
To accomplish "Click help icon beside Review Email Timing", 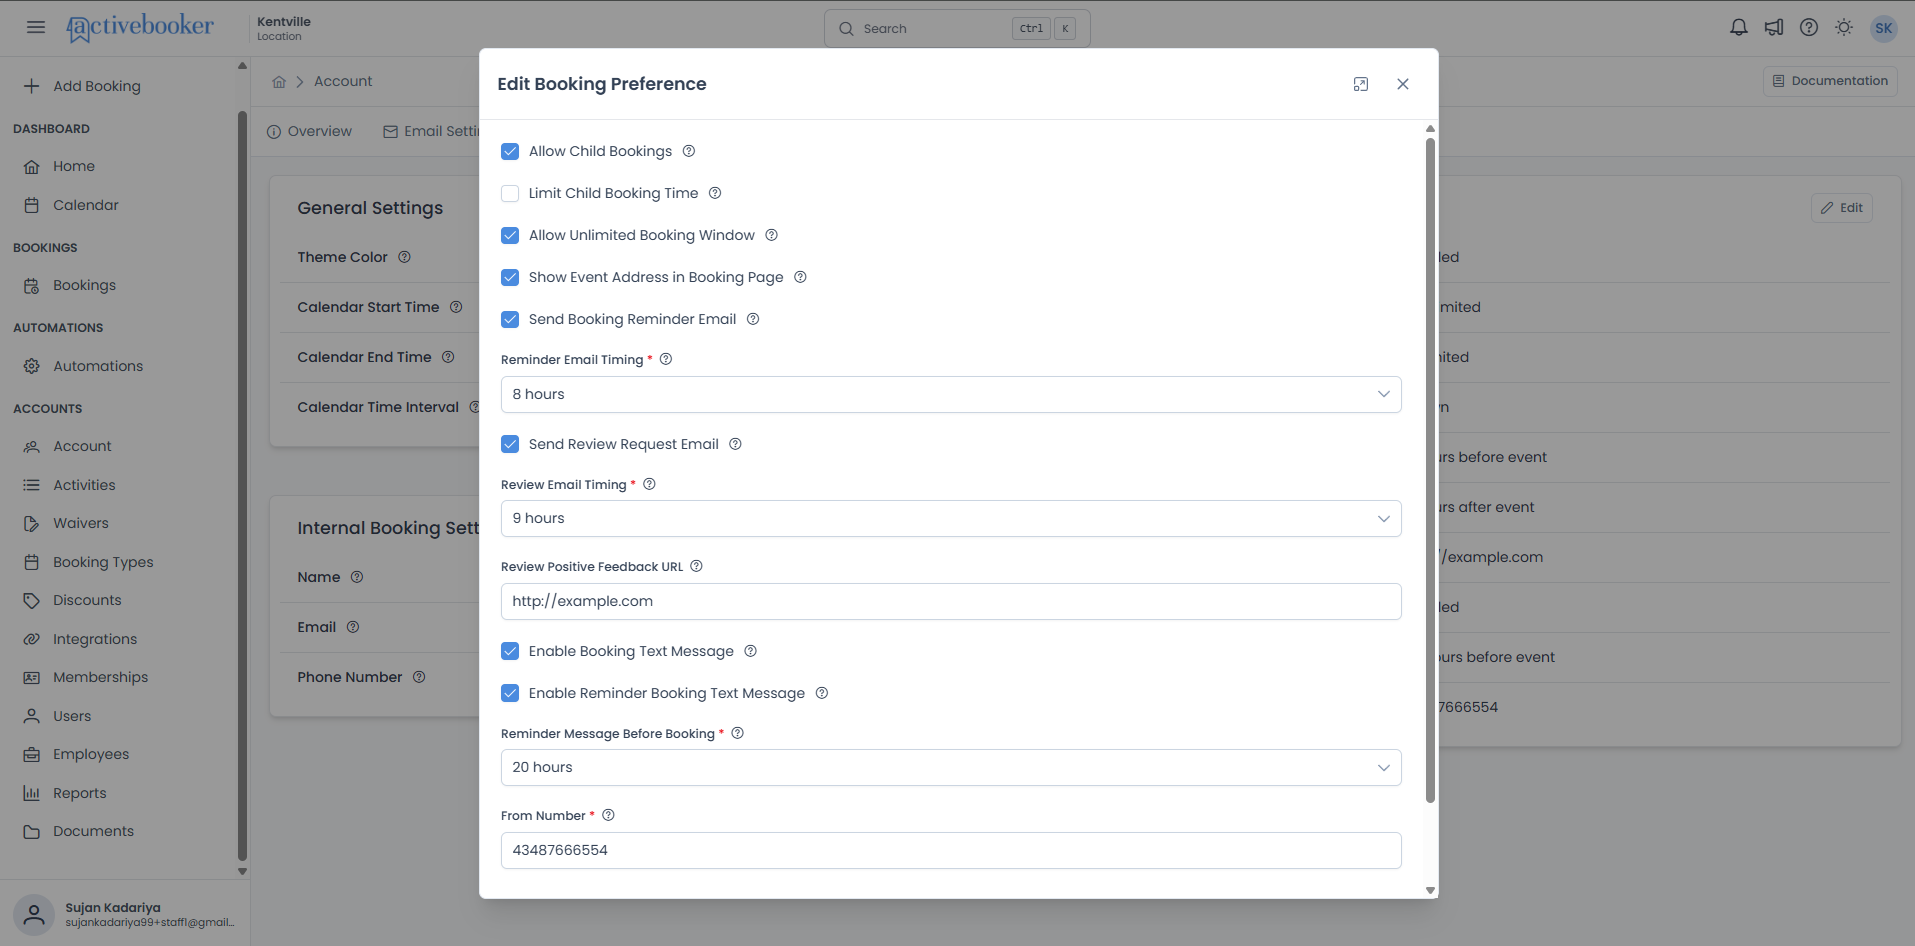I will [649, 484].
